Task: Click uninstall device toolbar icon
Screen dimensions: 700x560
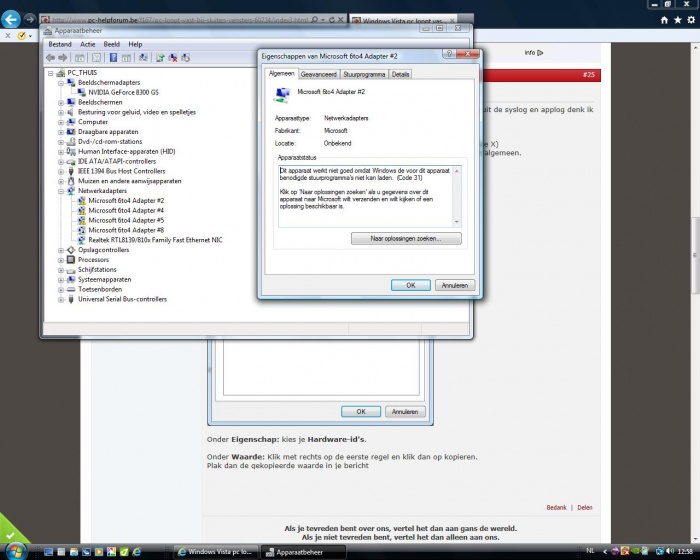Action: (x=186, y=58)
